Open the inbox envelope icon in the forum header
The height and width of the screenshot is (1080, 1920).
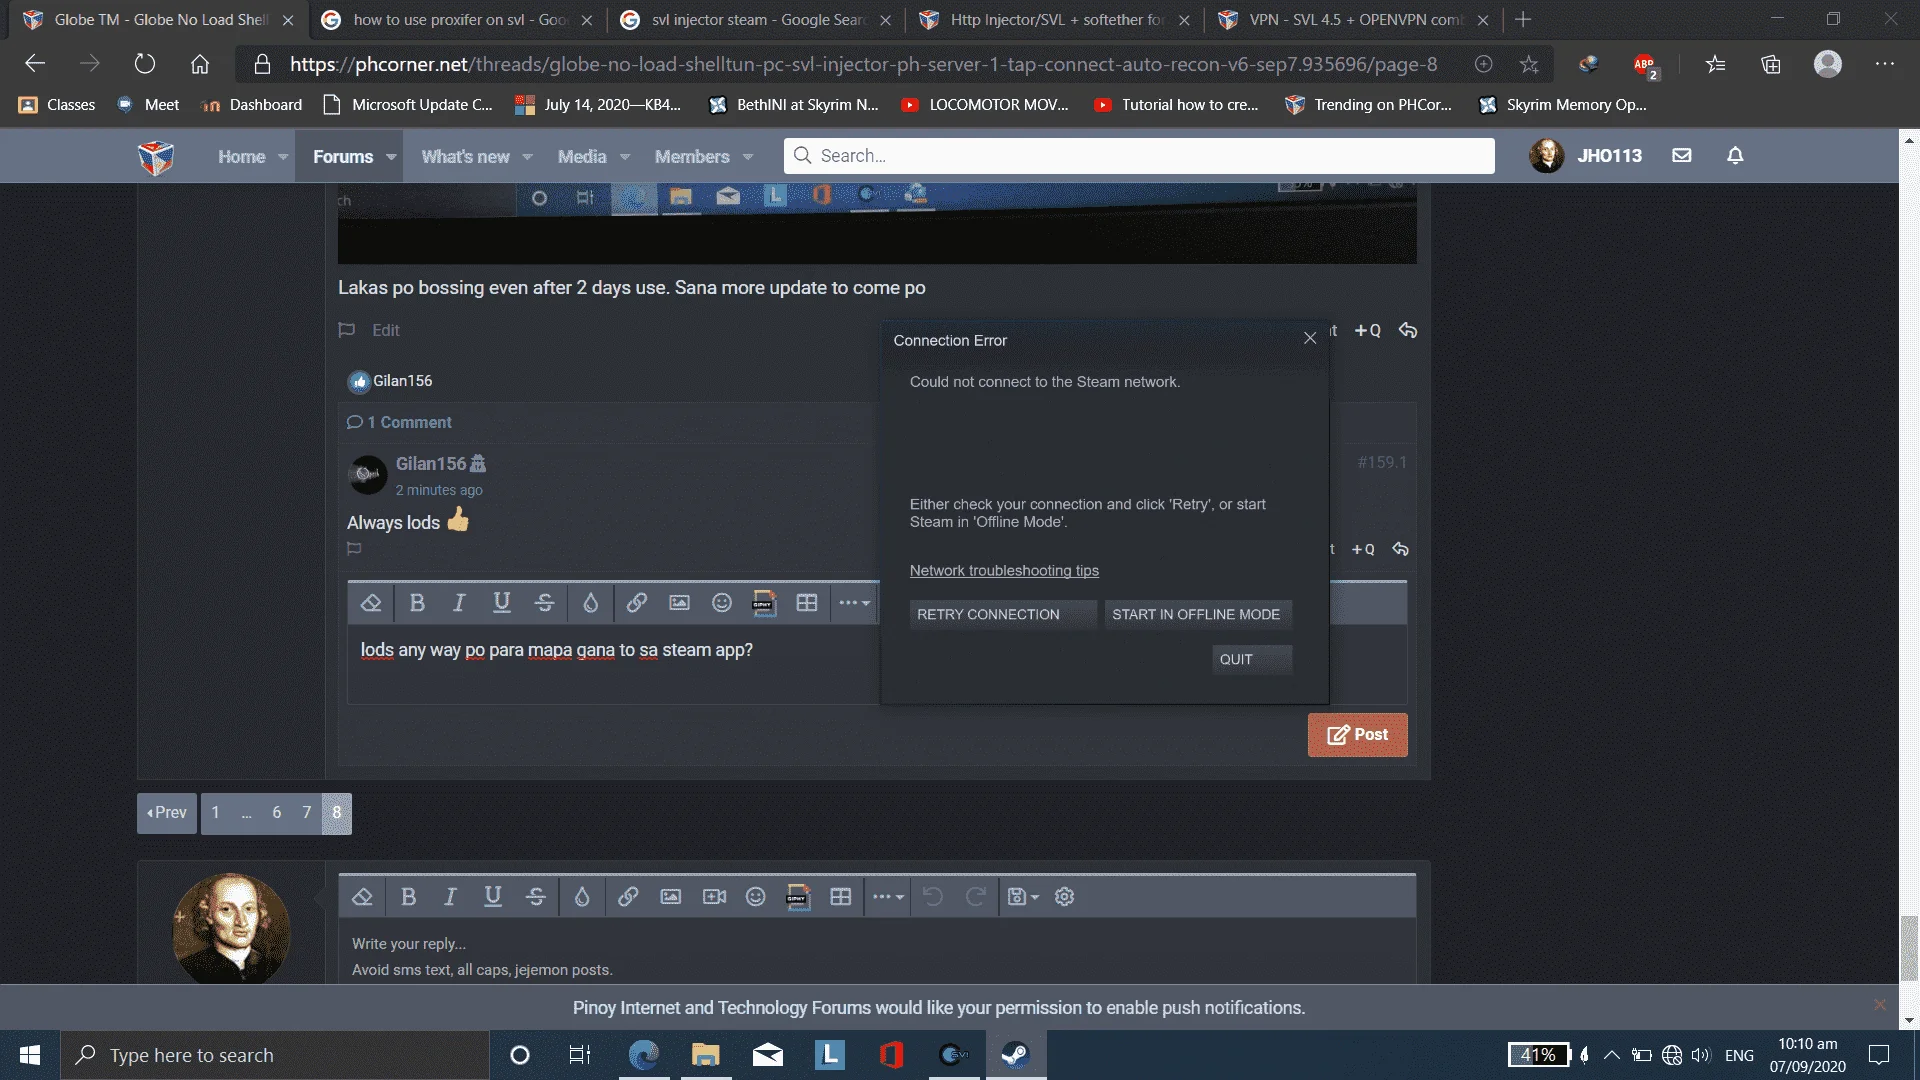1682,156
